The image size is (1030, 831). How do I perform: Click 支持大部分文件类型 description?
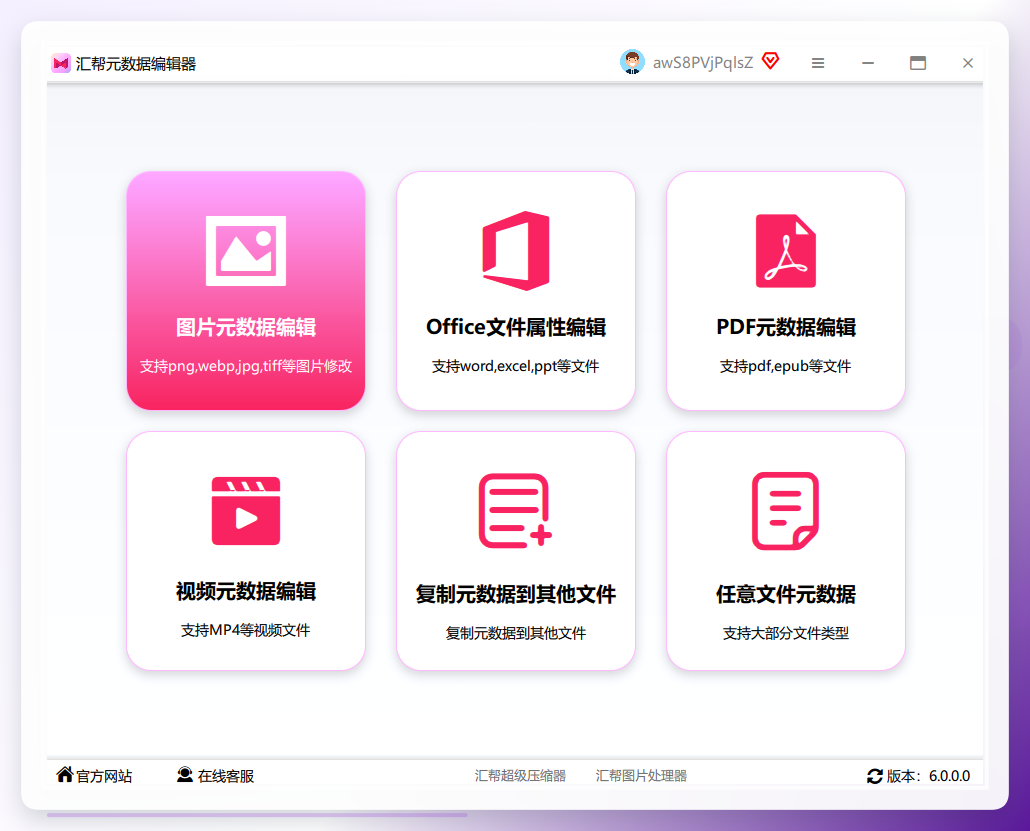tap(786, 633)
